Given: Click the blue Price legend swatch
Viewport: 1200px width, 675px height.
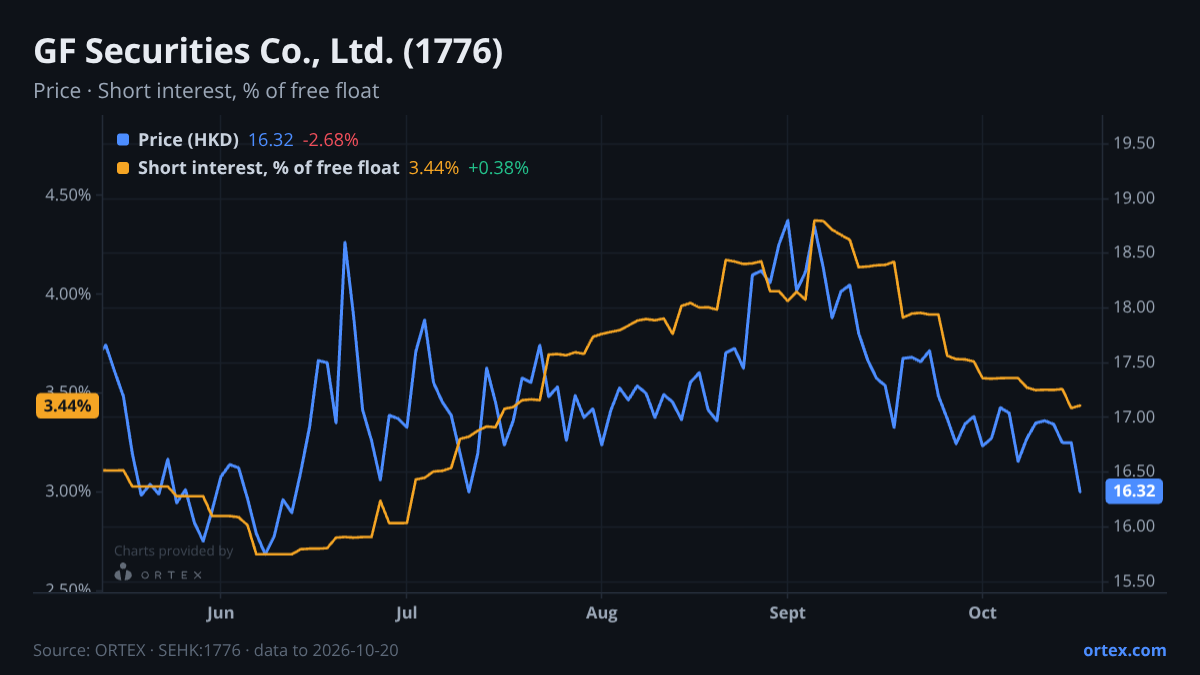Looking at the screenshot, I should point(123,140).
